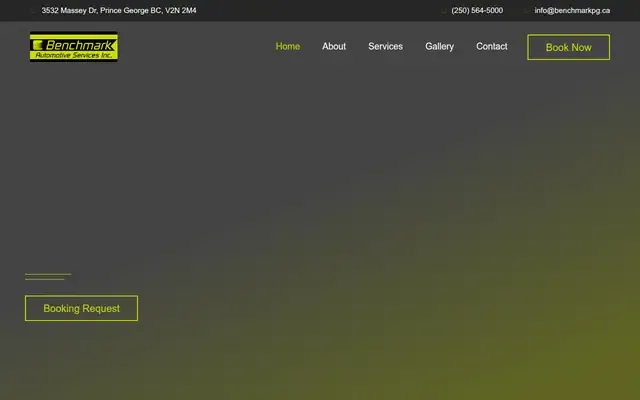Viewport: 640px width, 400px height.
Task: Open the Home menu item
Action: coord(288,47)
